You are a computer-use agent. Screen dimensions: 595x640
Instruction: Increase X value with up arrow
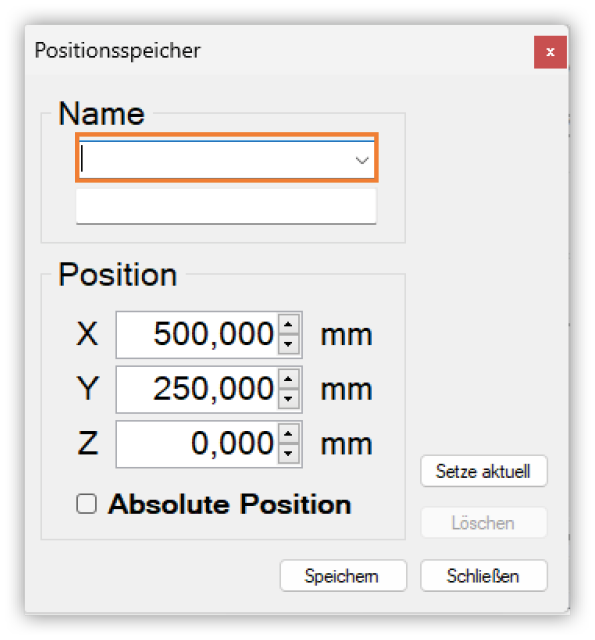coord(289,325)
